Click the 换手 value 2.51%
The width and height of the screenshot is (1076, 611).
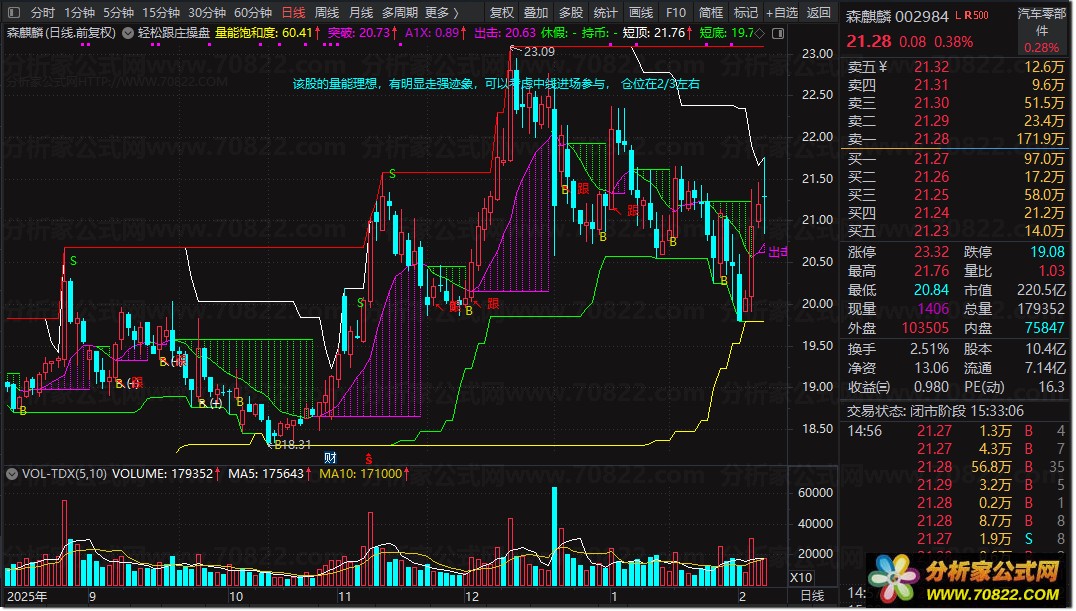[930, 349]
